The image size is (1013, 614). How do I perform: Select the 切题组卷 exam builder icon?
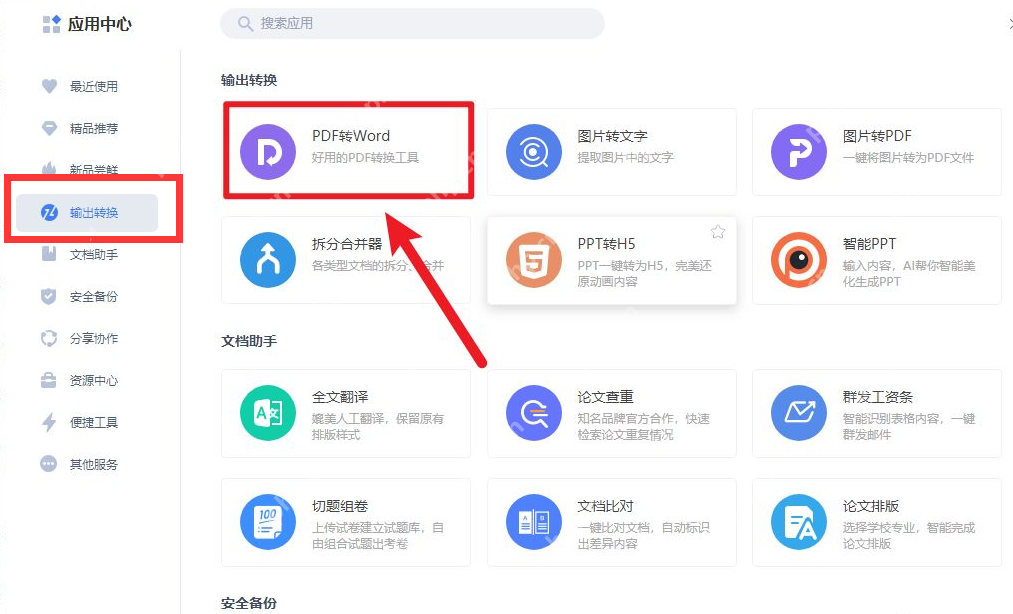click(266, 522)
